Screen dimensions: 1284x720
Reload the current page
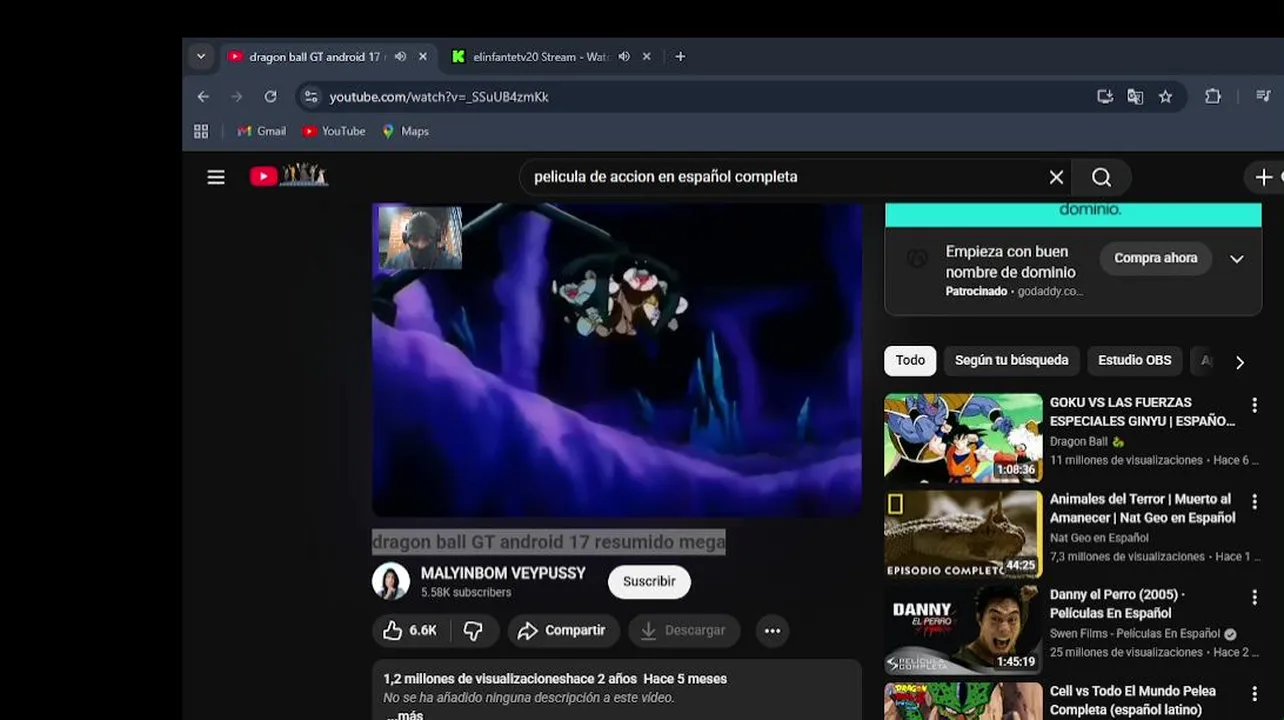270,97
